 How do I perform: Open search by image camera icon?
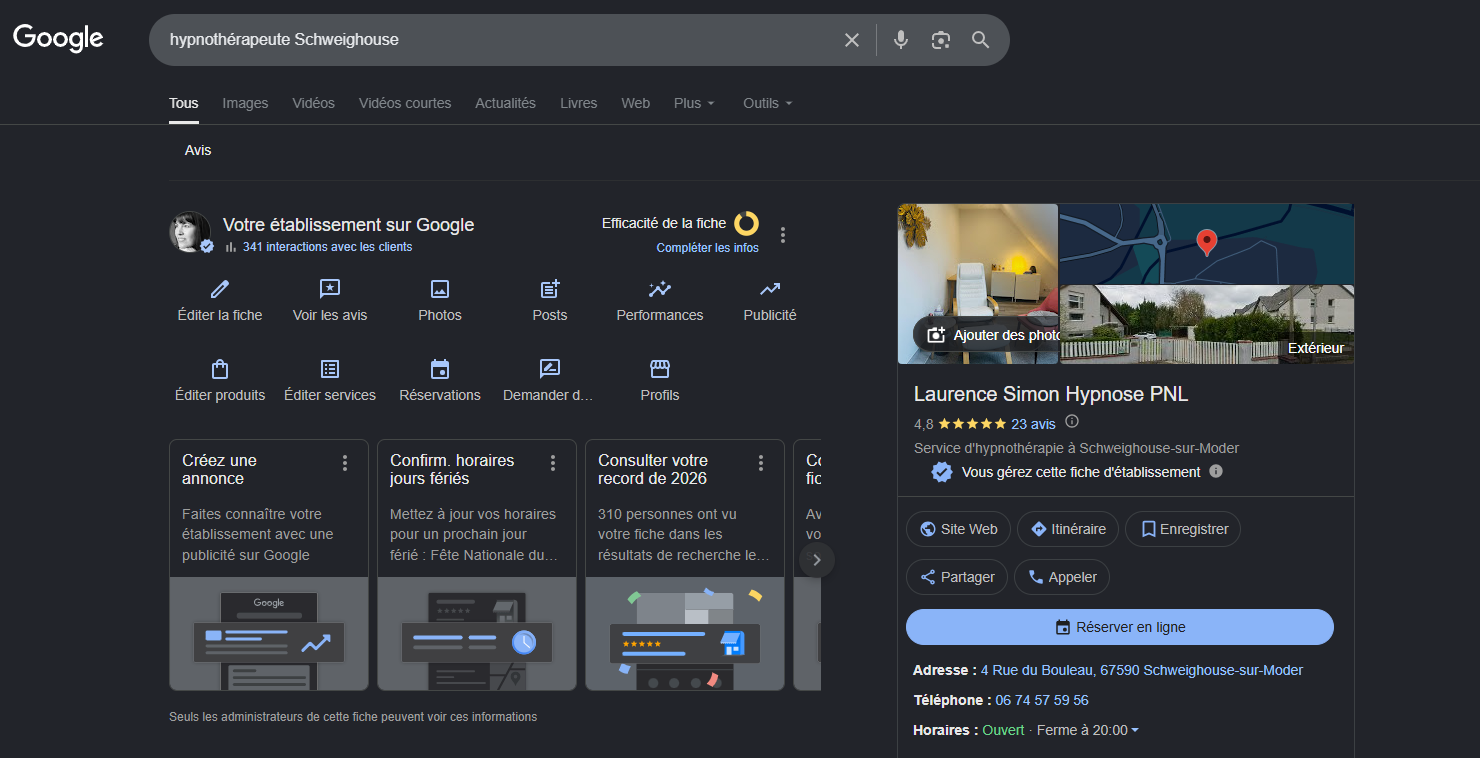(x=940, y=40)
